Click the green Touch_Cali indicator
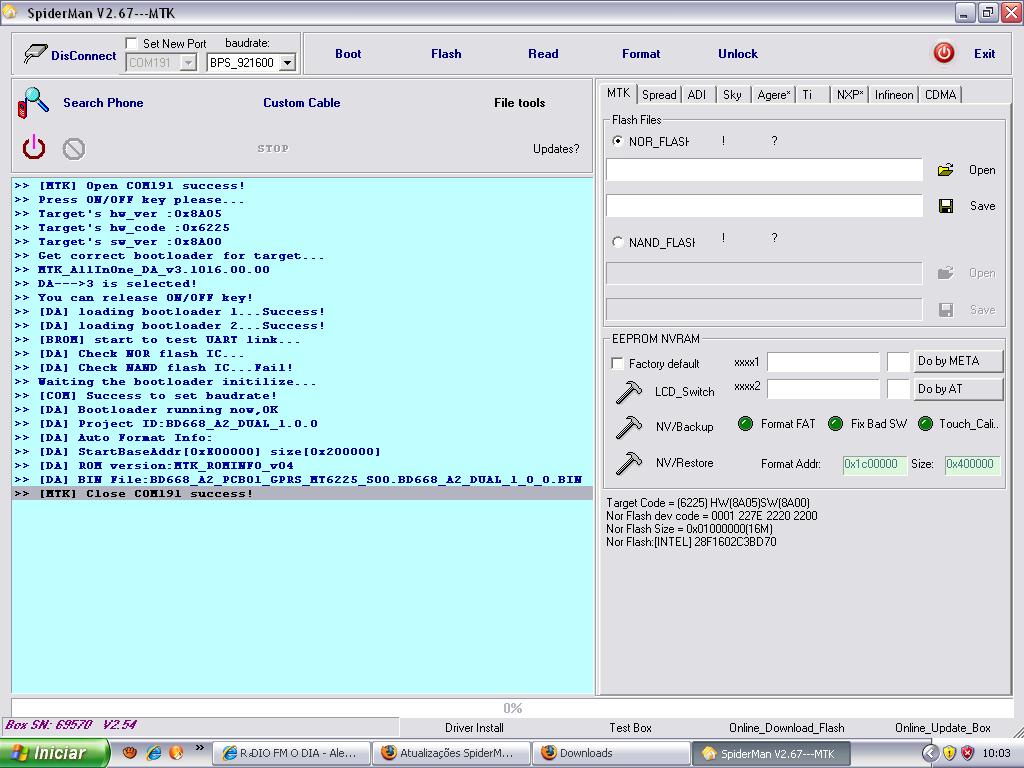Screen dimensions: 1024x768 925,424
